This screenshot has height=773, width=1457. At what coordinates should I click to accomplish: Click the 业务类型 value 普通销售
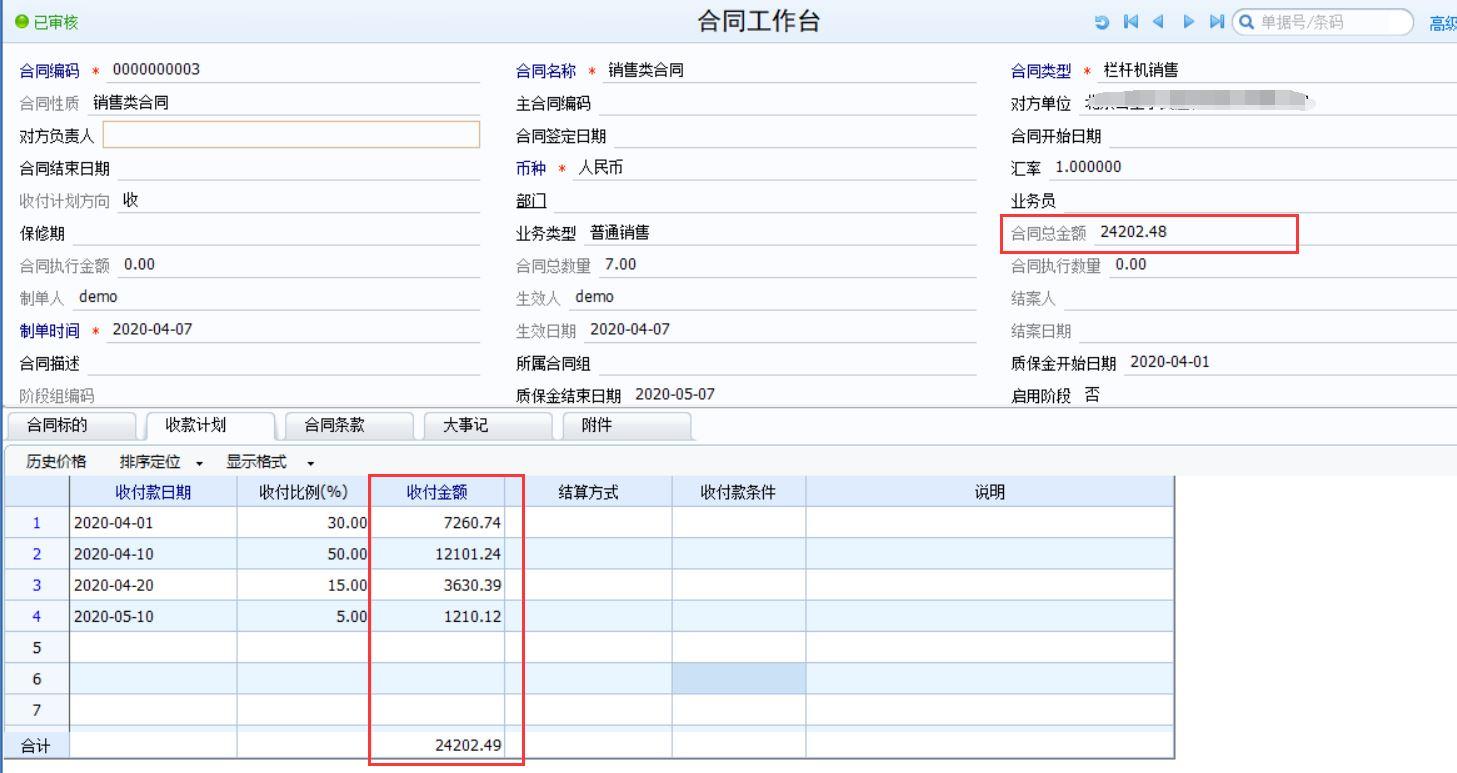point(619,232)
